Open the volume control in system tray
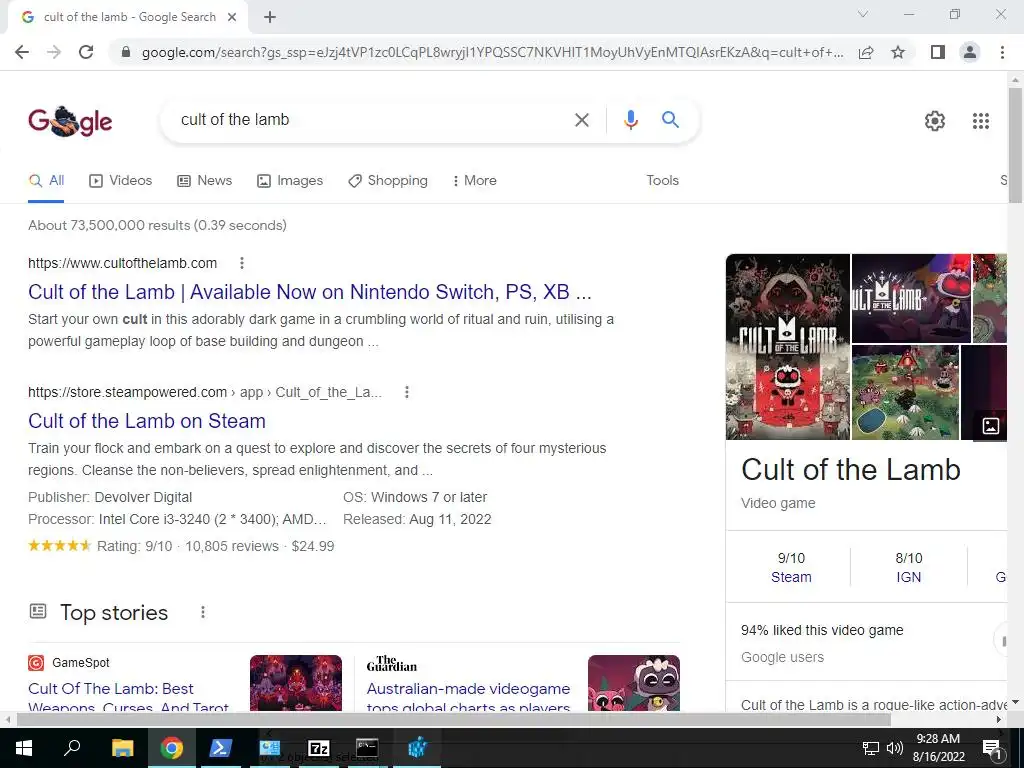 click(895, 748)
